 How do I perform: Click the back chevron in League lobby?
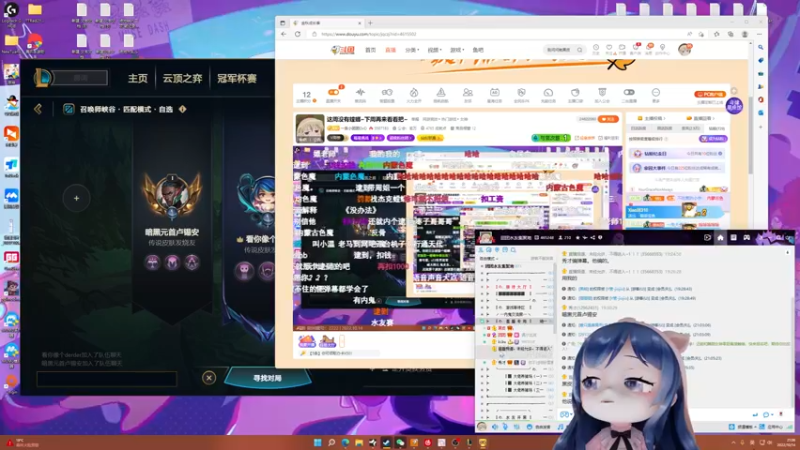click(38, 109)
